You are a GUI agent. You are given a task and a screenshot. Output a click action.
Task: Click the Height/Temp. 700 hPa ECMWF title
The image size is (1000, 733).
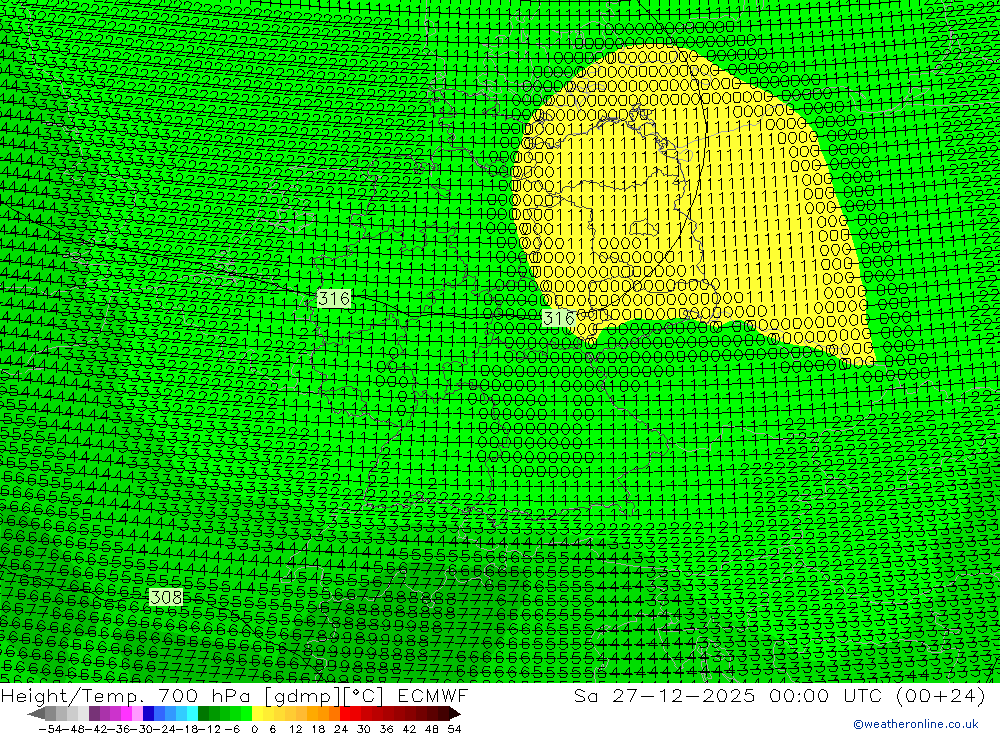point(234,695)
